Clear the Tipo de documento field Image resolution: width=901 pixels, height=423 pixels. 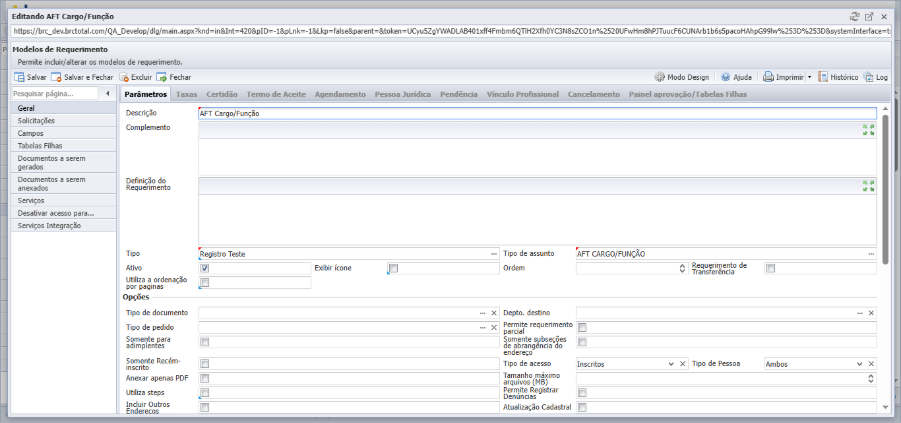point(494,313)
